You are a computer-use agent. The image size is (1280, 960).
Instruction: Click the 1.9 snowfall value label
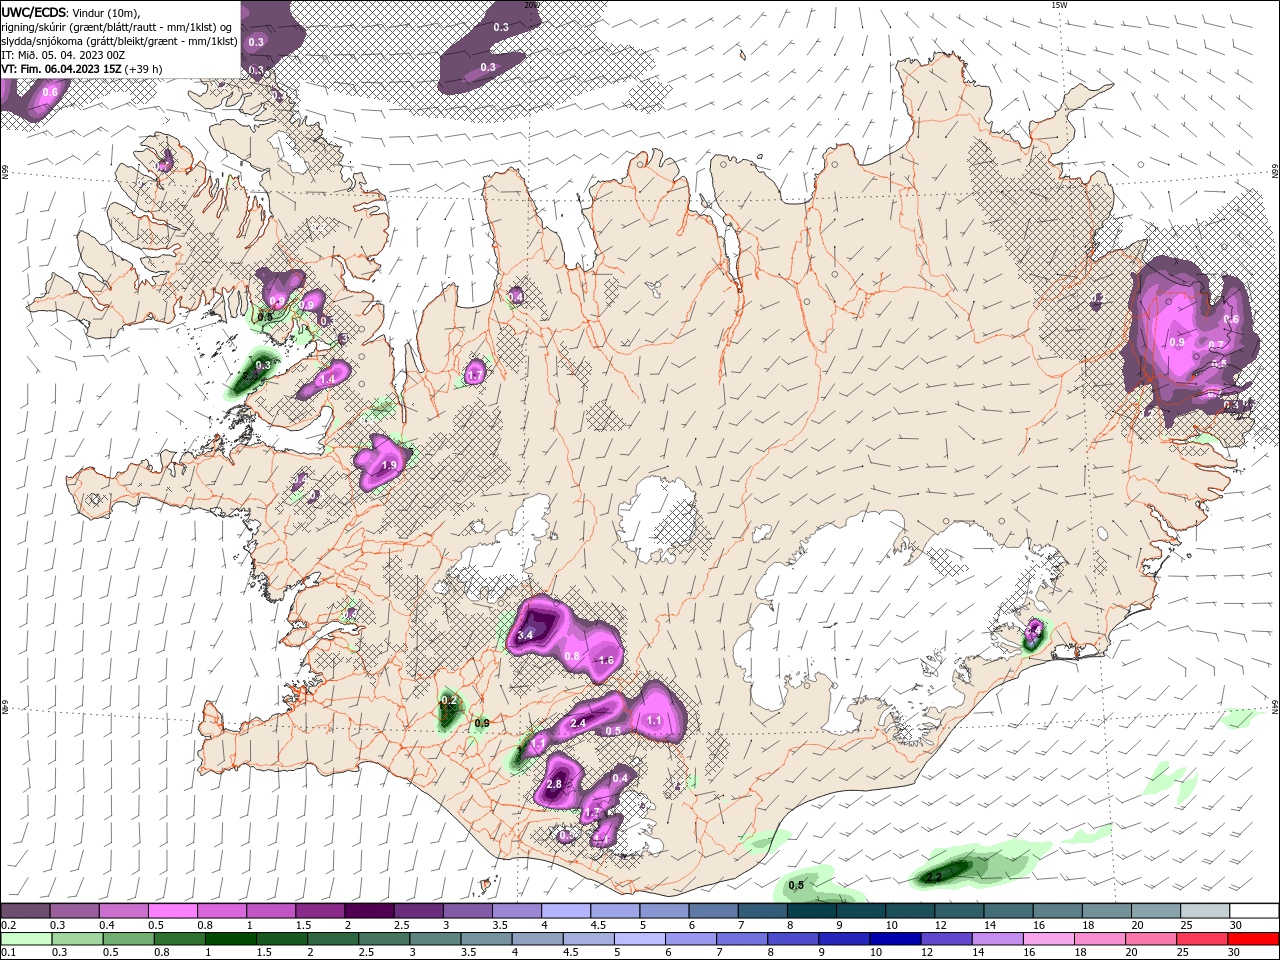(x=389, y=465)
